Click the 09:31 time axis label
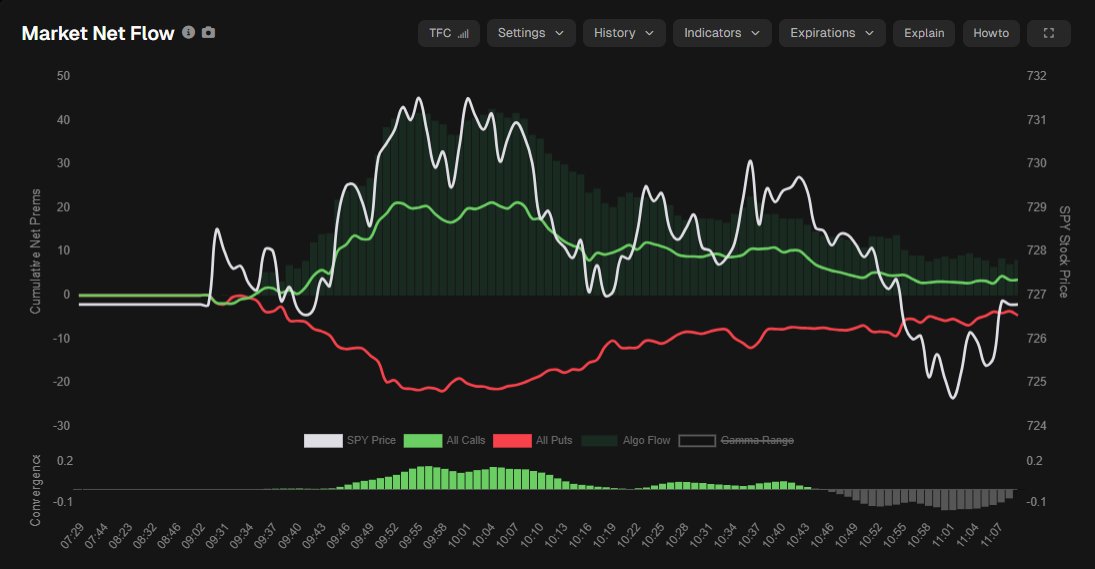The height and width of the screenshot is (569, 1095). click(x=217, y=536)
